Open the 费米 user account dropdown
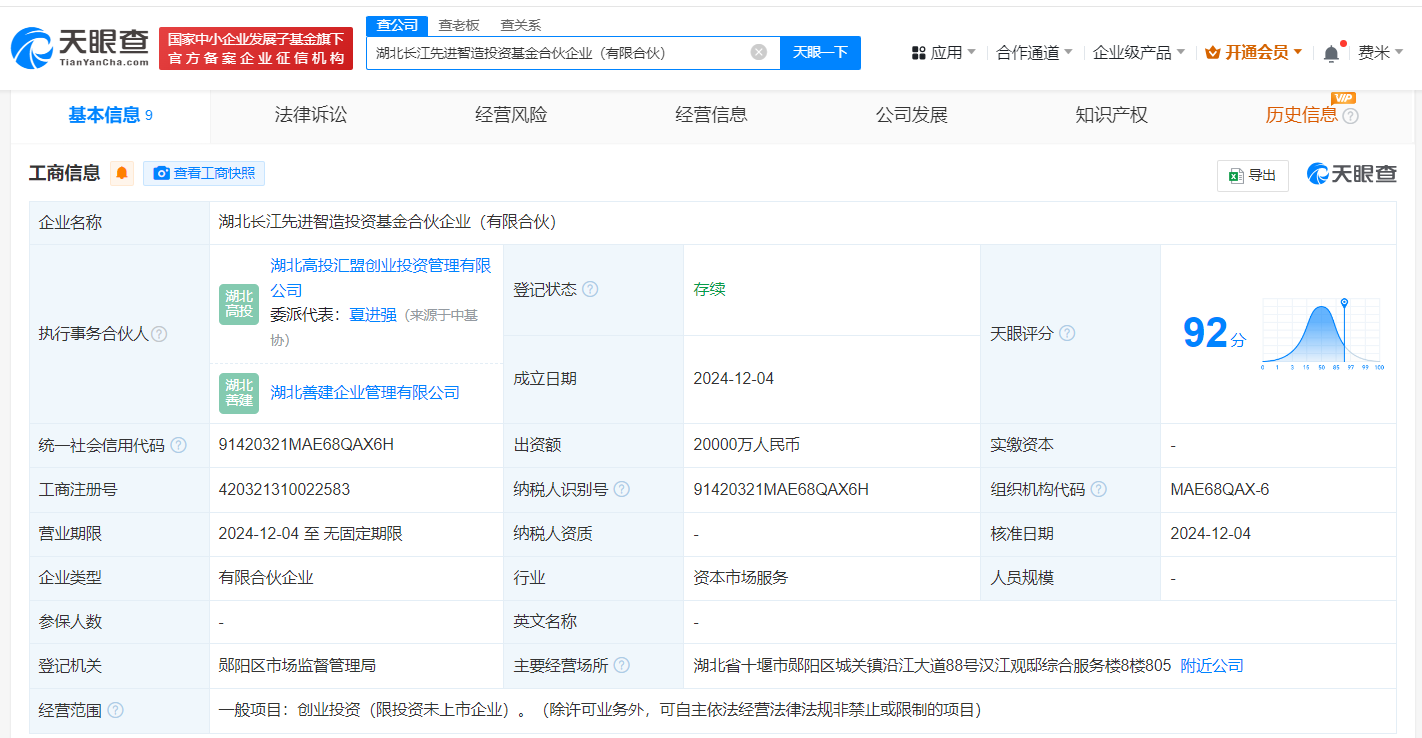 pos(1381,52)
